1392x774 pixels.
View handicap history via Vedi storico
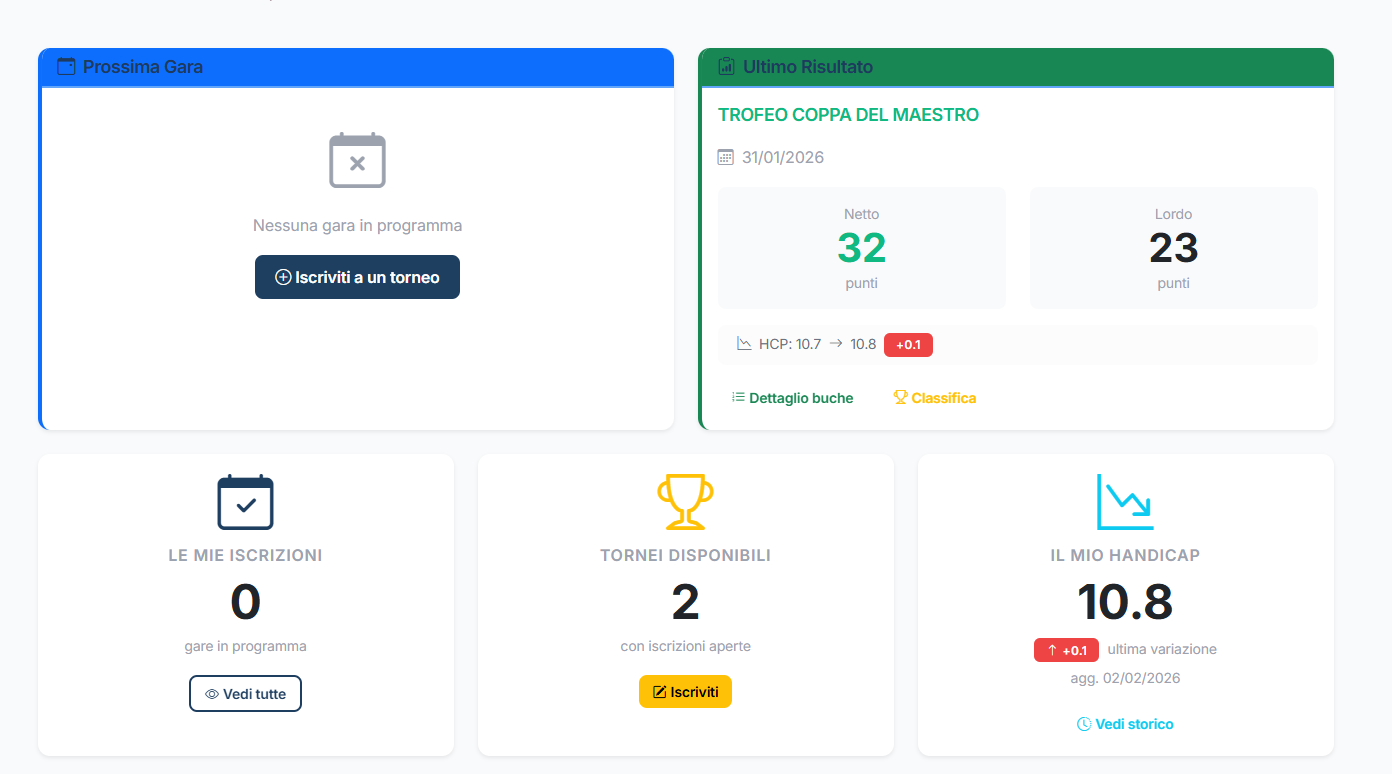pos(1125,724)
